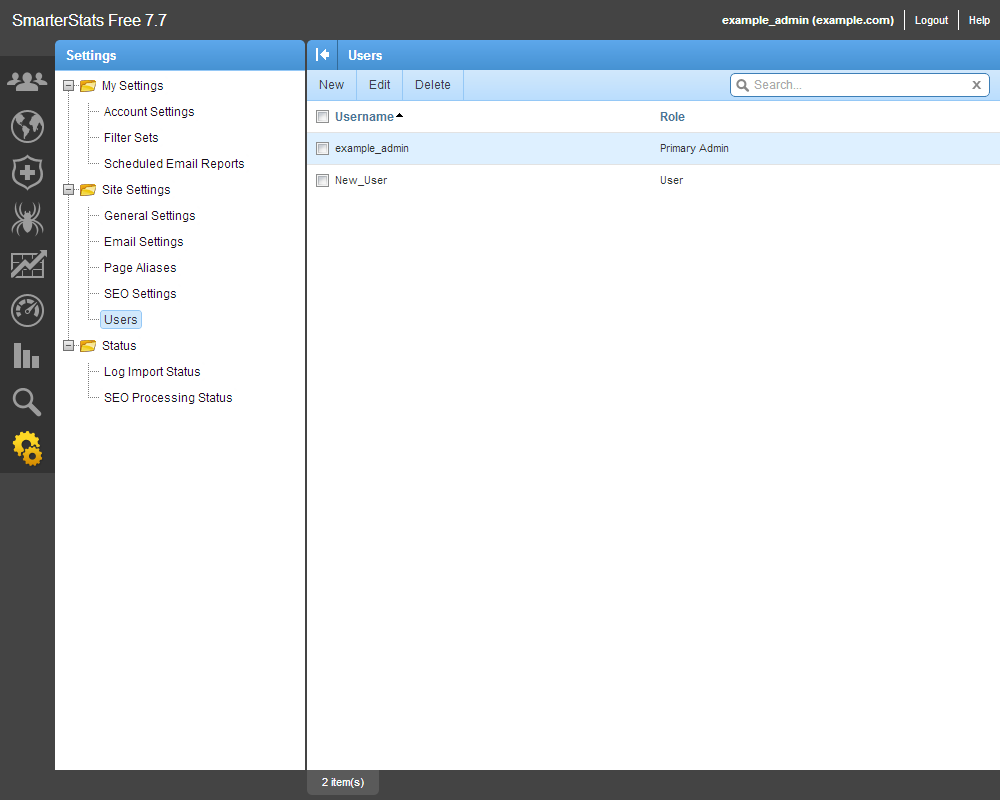Collapse the My Settings tree node
The height and width of the screenshot is (800, 1000).
point(69,85)
